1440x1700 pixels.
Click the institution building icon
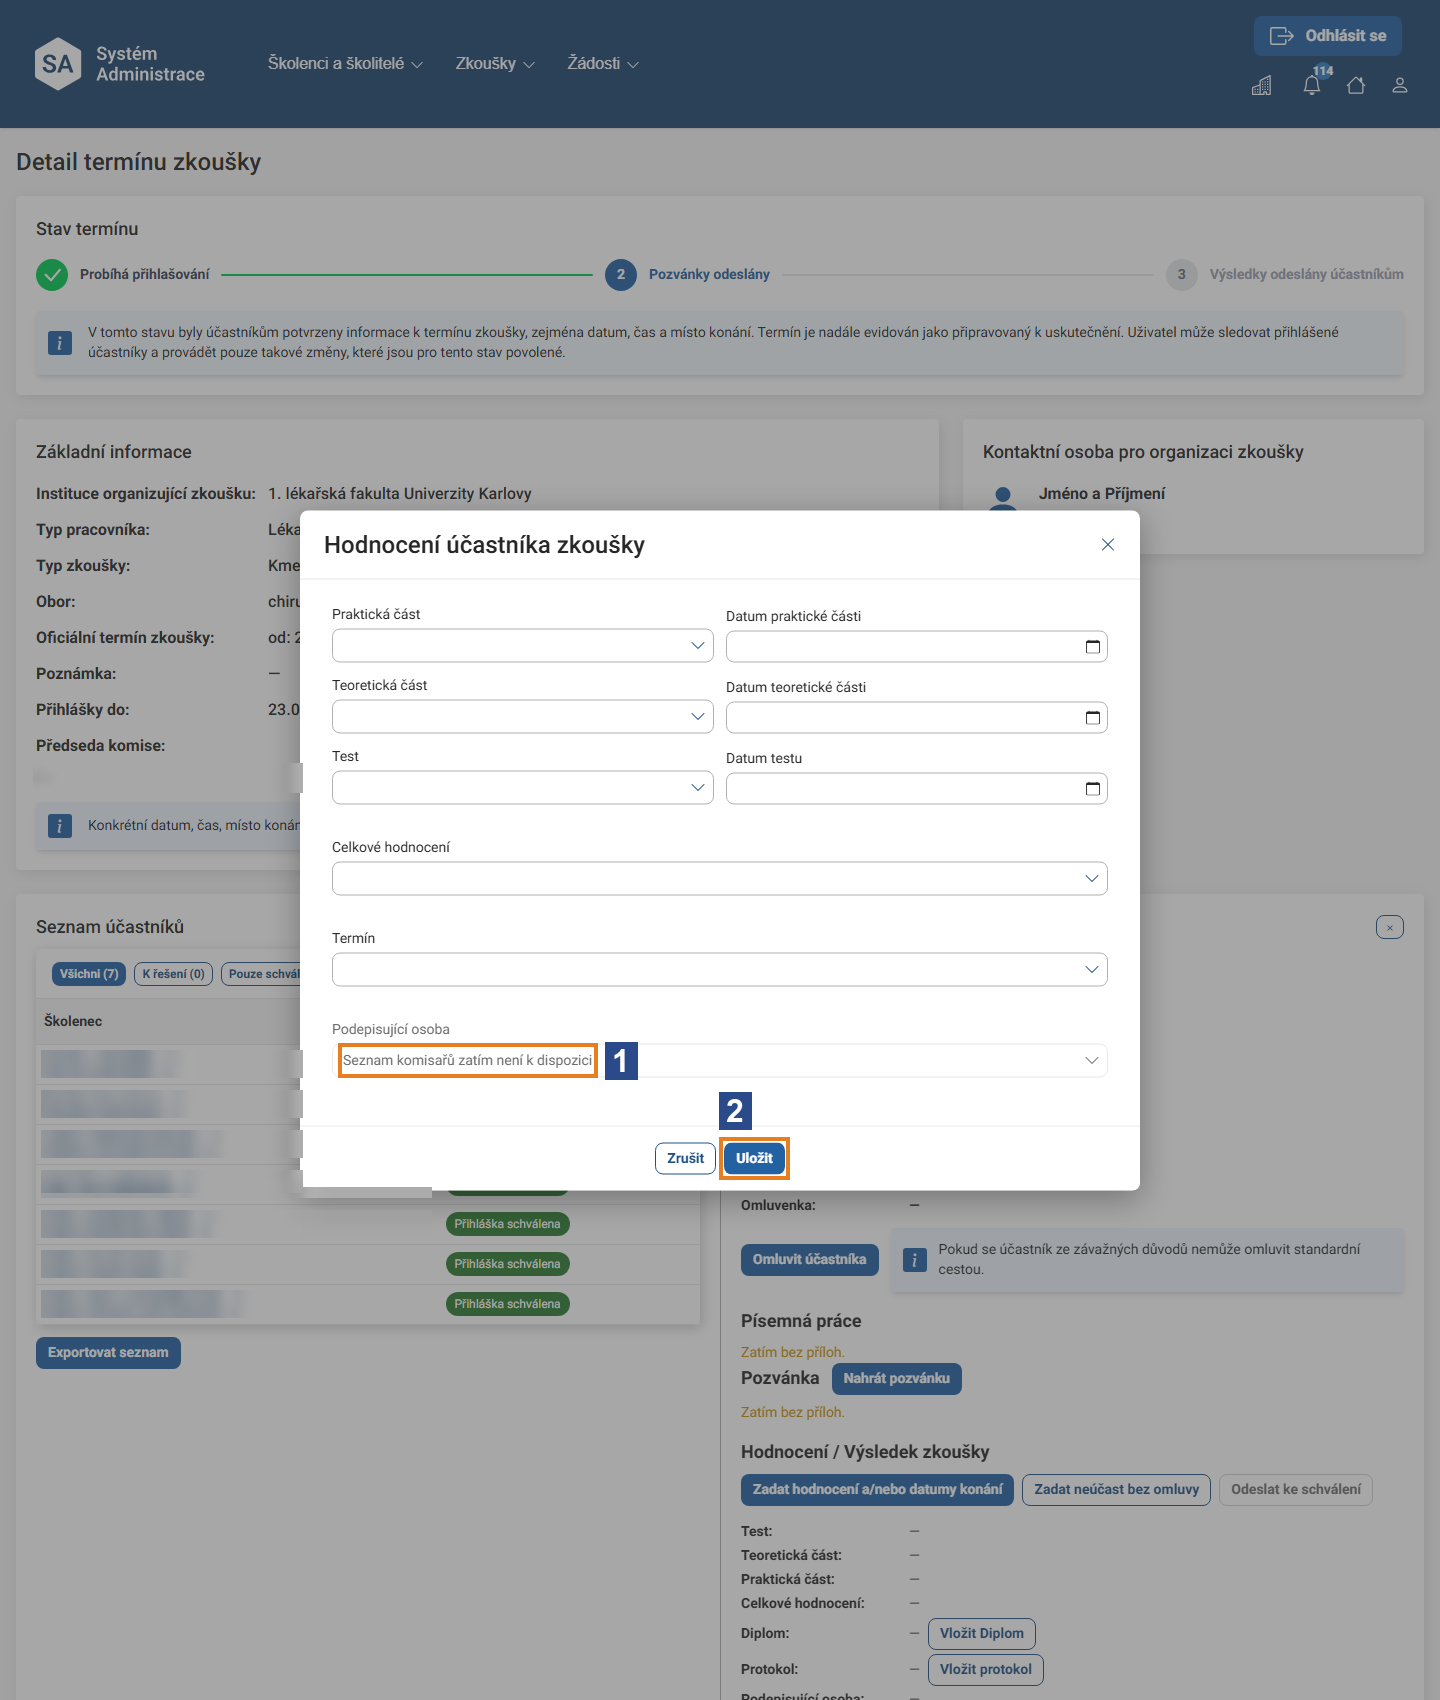tap(1262, 85)
